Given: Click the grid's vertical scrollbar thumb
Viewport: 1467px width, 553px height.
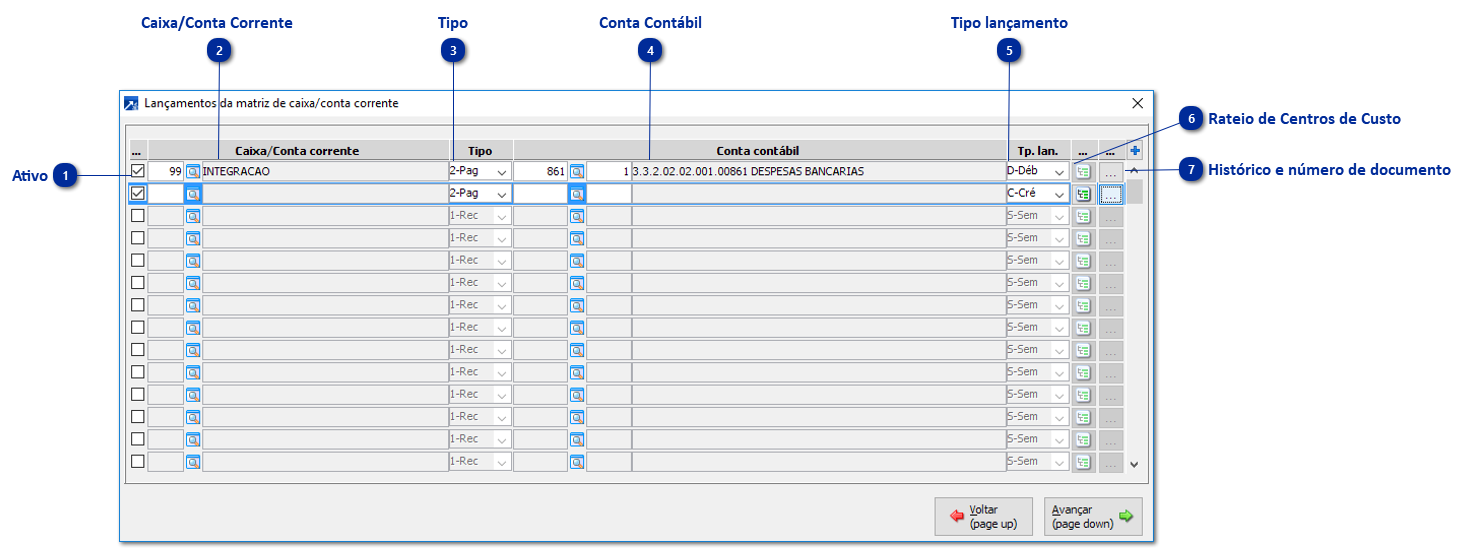Looking at the screenshot, I should coord(1134,192).
